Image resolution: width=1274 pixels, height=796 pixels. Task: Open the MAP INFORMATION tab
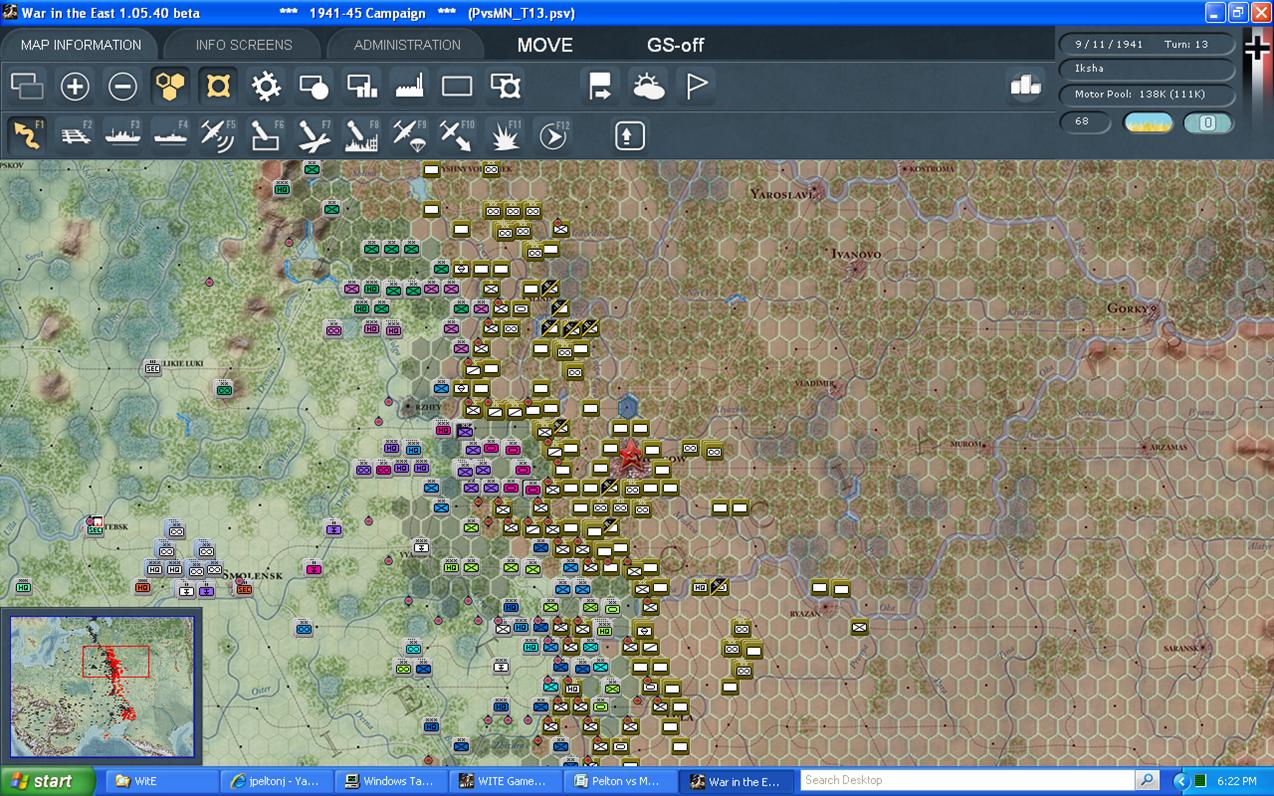click(x=81, y=45)
